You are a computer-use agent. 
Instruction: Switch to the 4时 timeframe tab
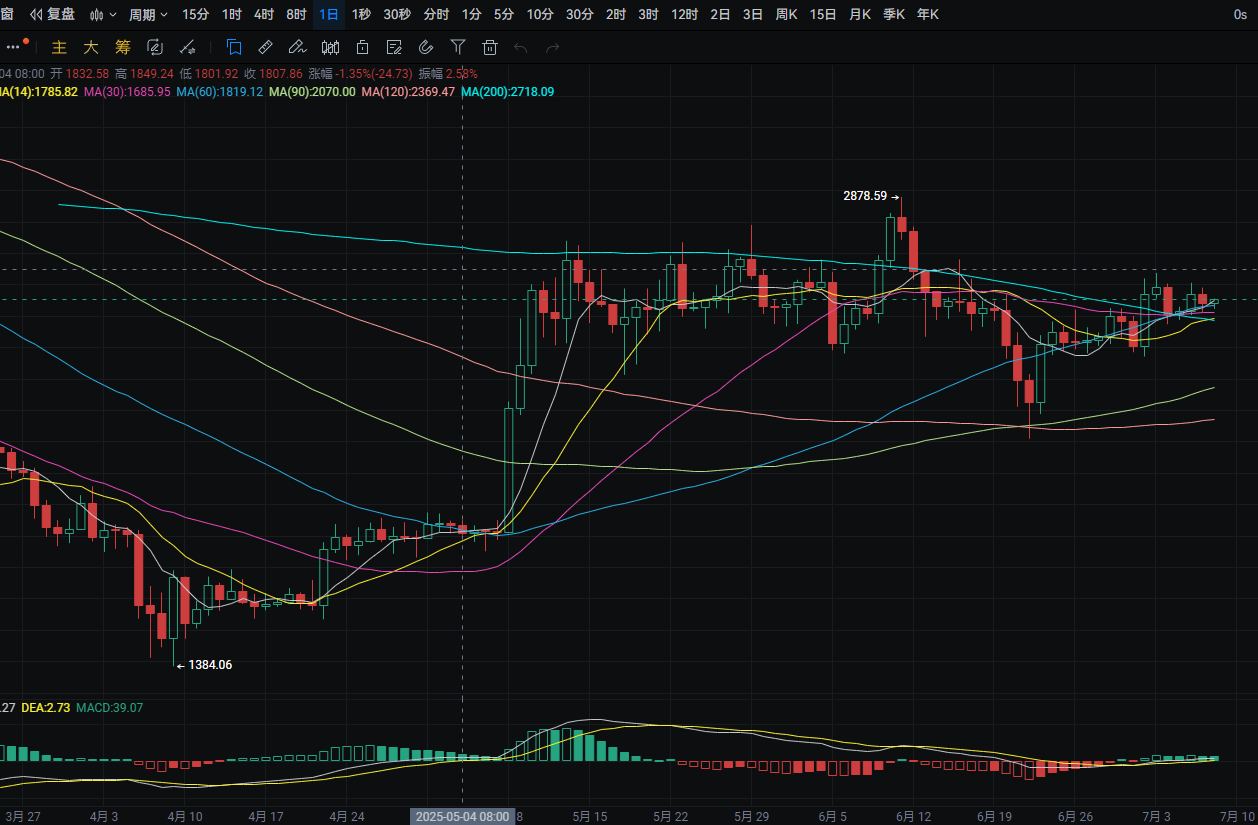[264, 15]
